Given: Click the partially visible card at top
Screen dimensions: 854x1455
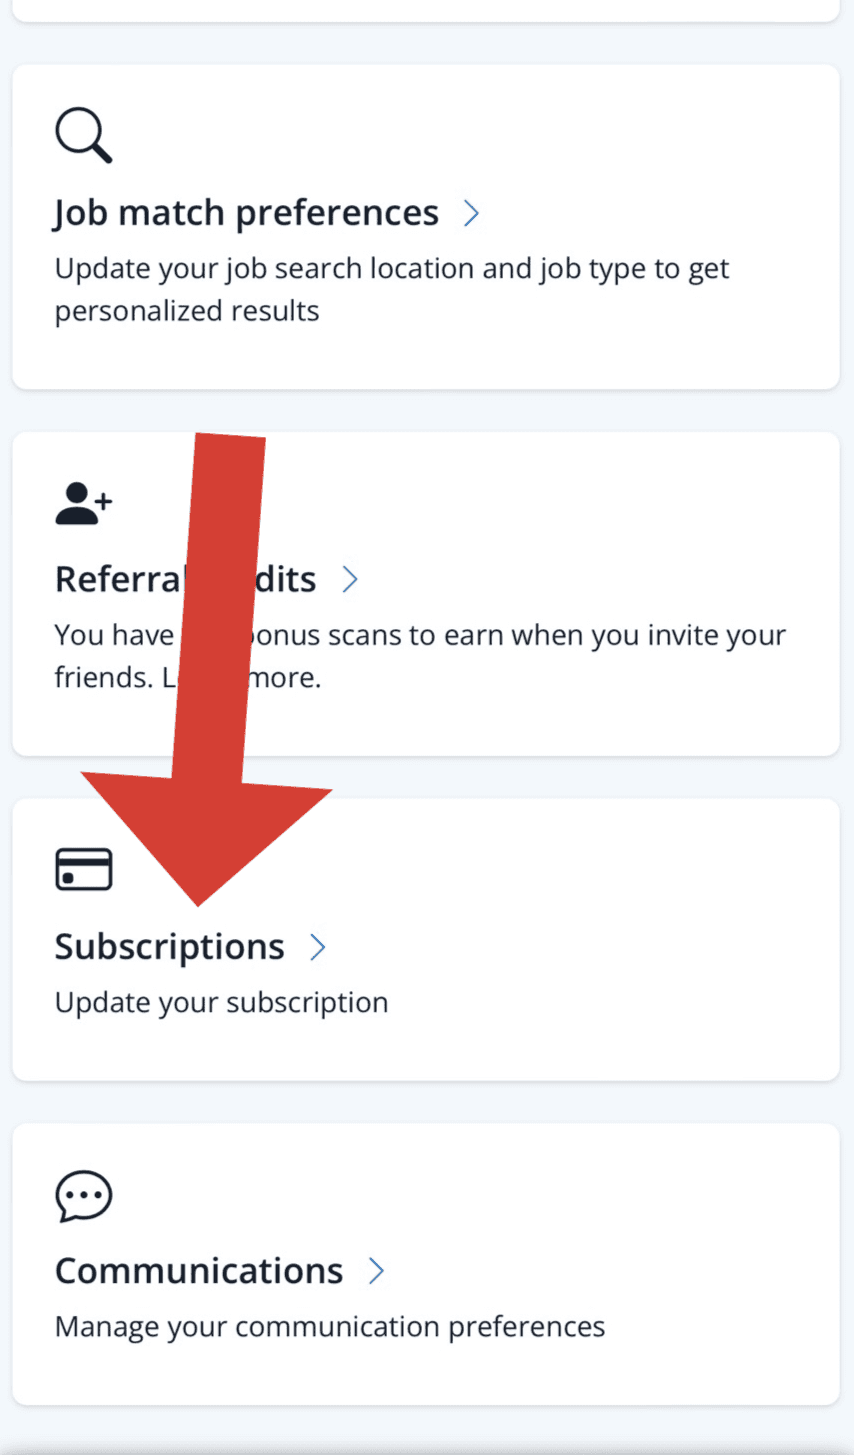Looking at the screenshot, I should 426,10.
